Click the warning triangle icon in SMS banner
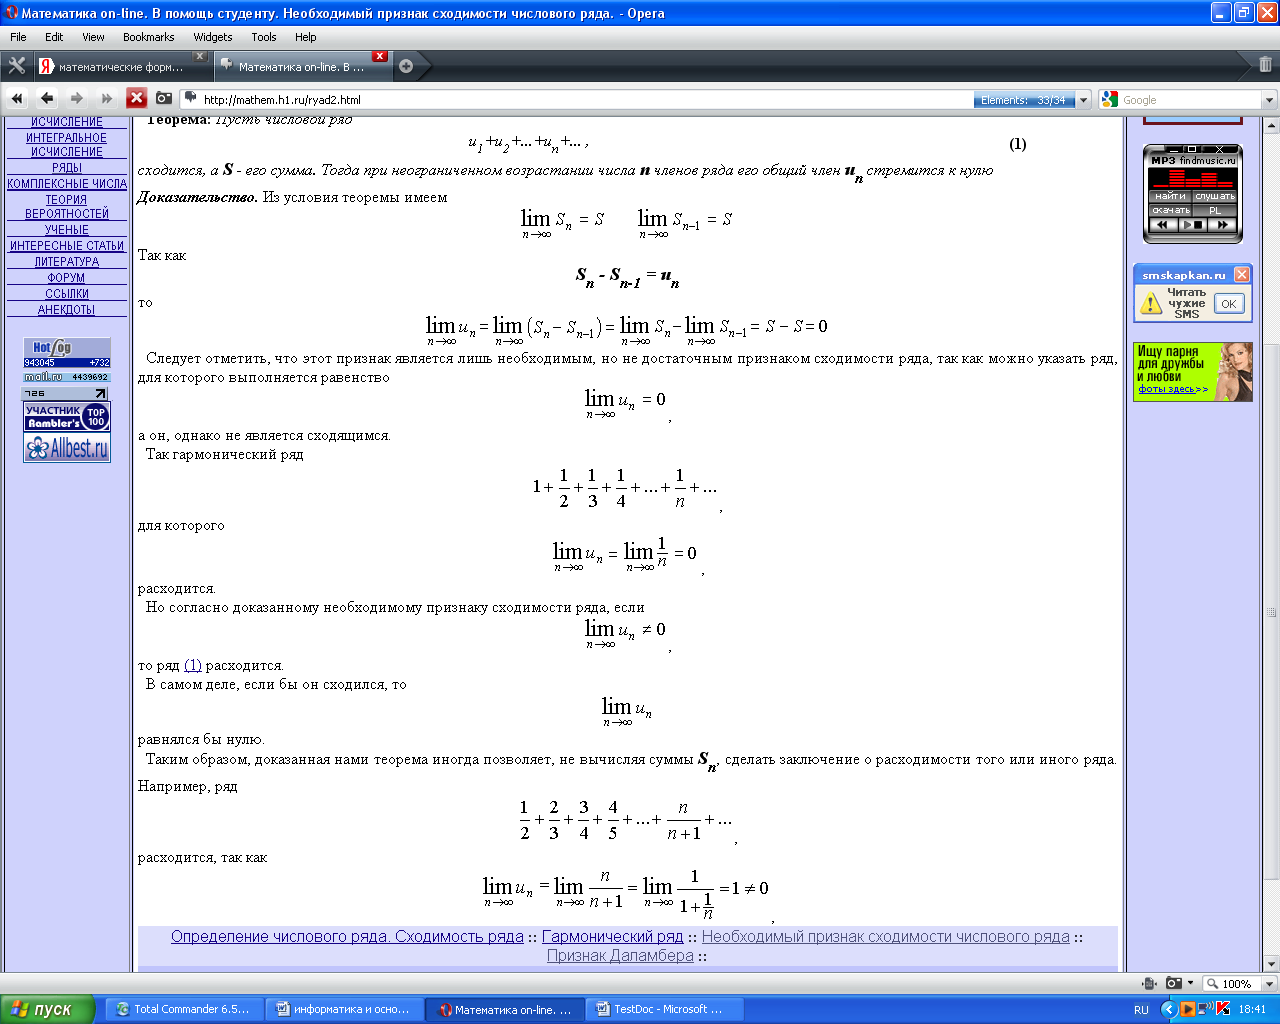This screenshot has width=1280, height=1024. (x=1151, y=304)
